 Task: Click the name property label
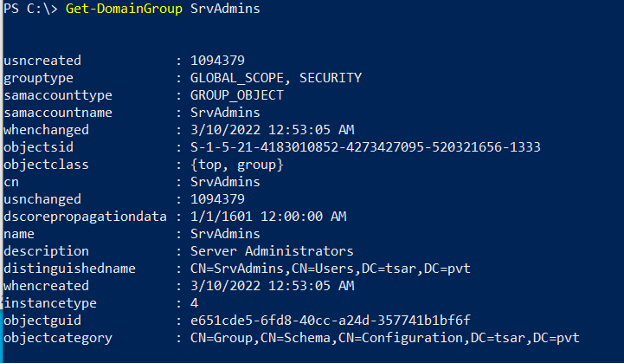(19, 234)
